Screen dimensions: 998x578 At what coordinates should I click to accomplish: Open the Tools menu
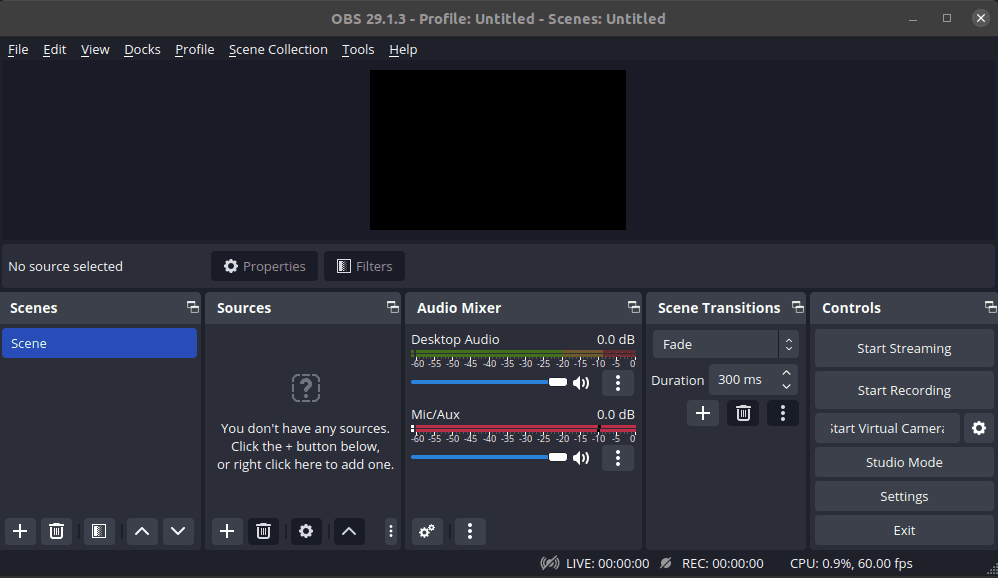[x=357, y=49]
